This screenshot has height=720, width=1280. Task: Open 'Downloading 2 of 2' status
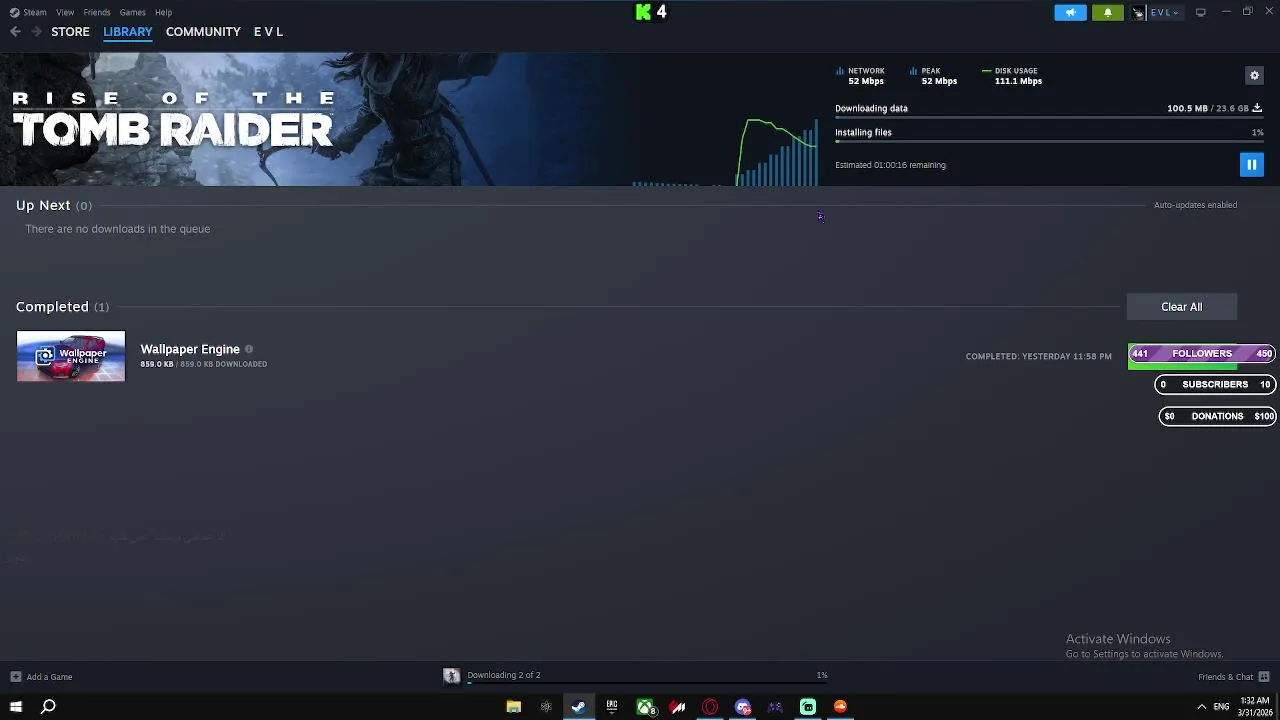coord(503,675)
